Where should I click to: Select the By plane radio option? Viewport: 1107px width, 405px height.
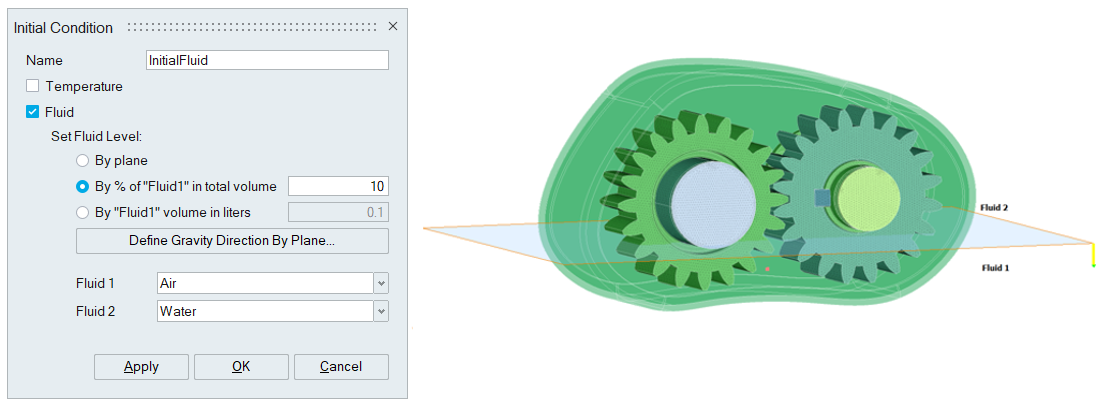(x=83, y=160)
